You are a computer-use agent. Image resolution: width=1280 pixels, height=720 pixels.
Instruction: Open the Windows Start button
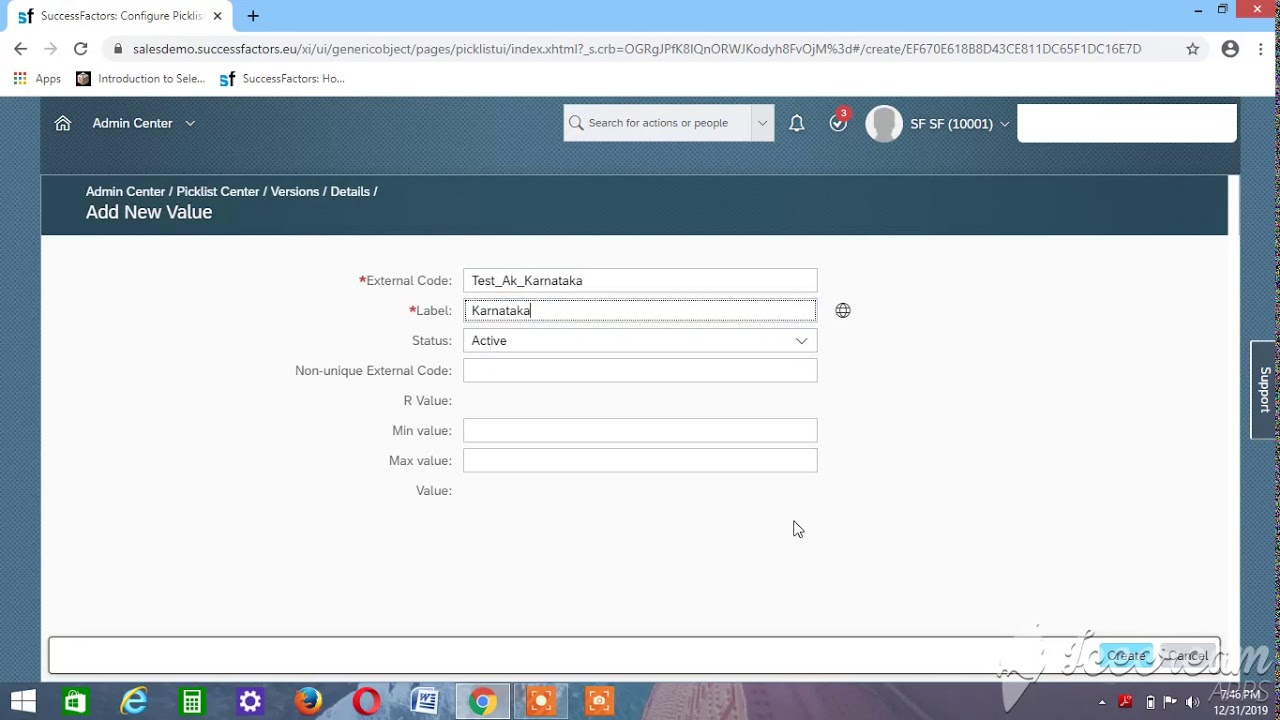(x=23, y=701)
